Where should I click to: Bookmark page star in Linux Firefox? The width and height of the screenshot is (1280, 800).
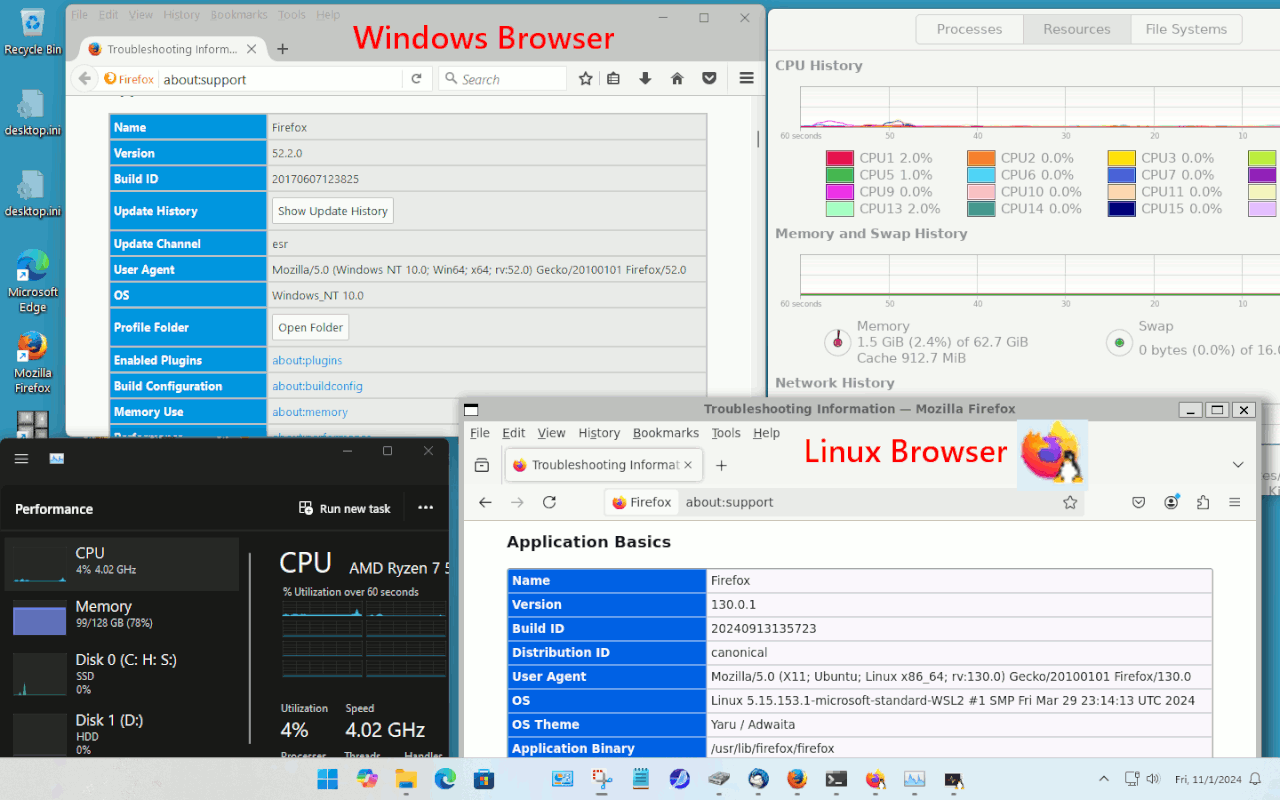(x=1070, y=502)
